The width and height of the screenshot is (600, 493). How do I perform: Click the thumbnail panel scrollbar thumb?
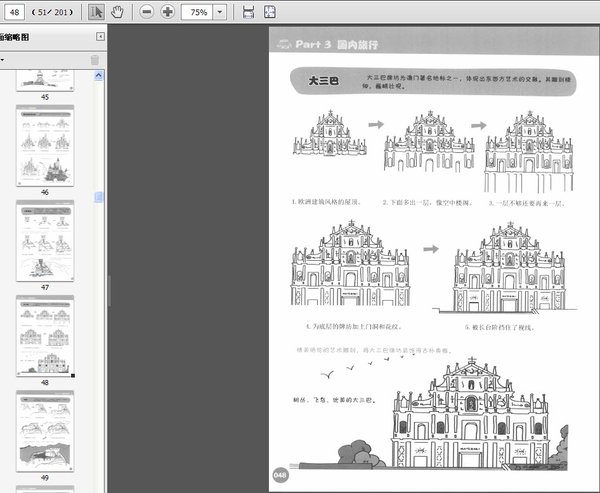[99, 198]
